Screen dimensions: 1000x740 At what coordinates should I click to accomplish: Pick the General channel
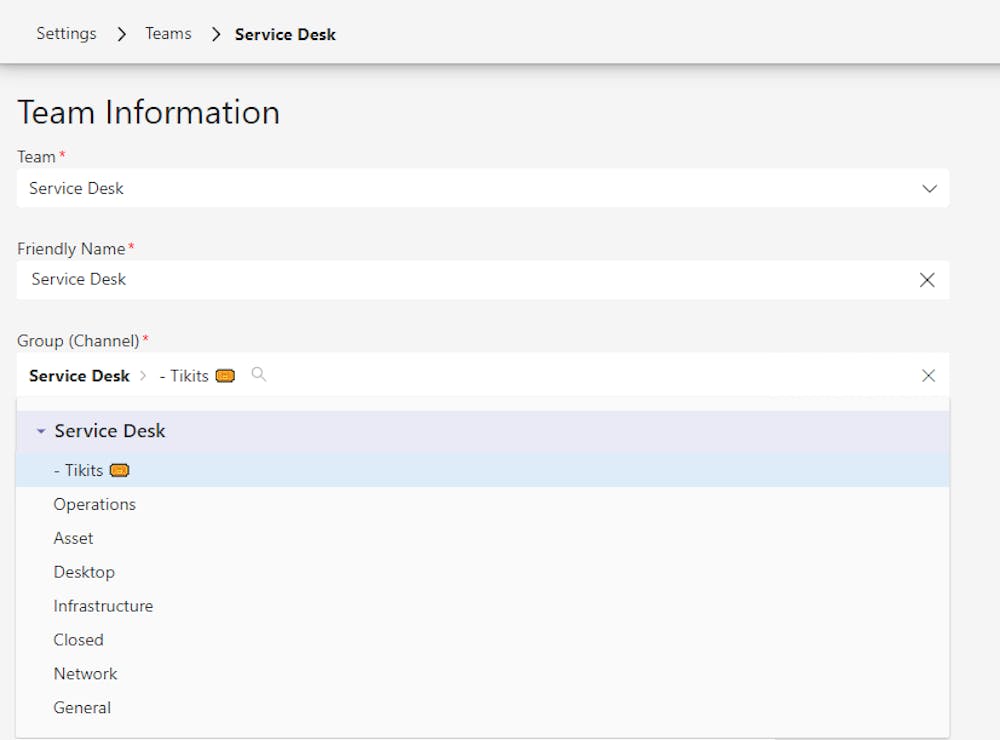coord(82,708)
